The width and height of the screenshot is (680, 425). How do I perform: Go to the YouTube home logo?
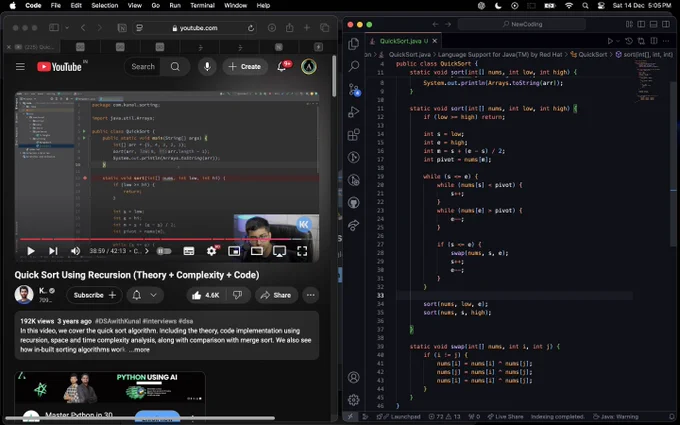pyautogui.click(x=60, y=67)
